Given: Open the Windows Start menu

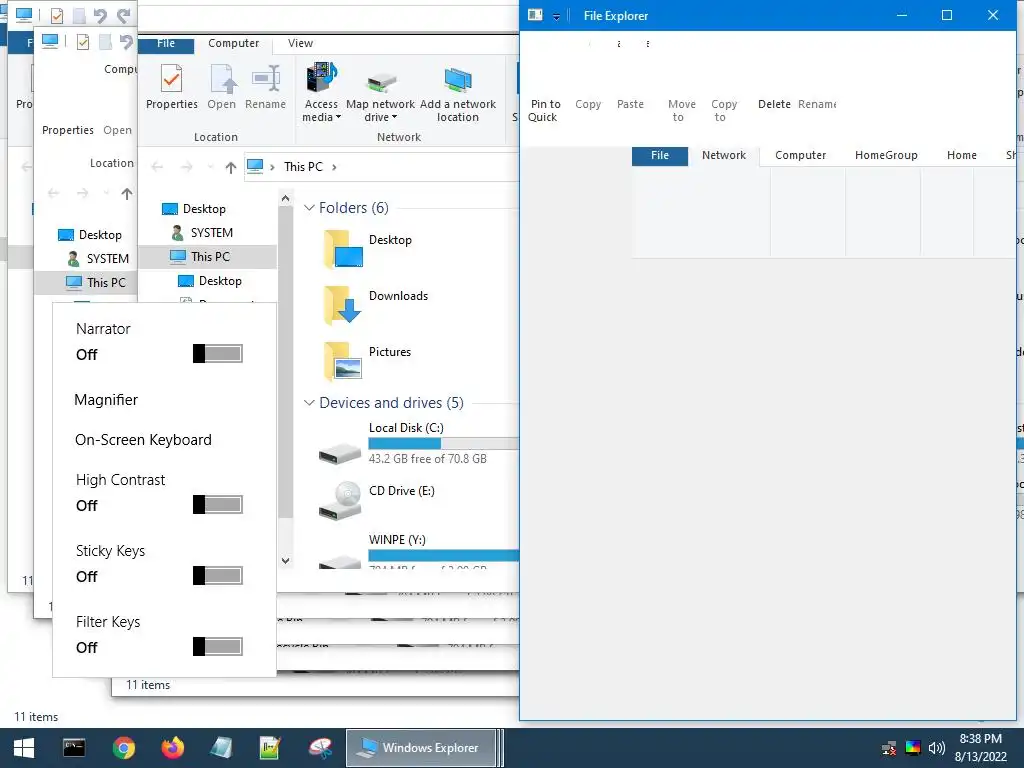Looking at the screenshot, I should point(24,748).
